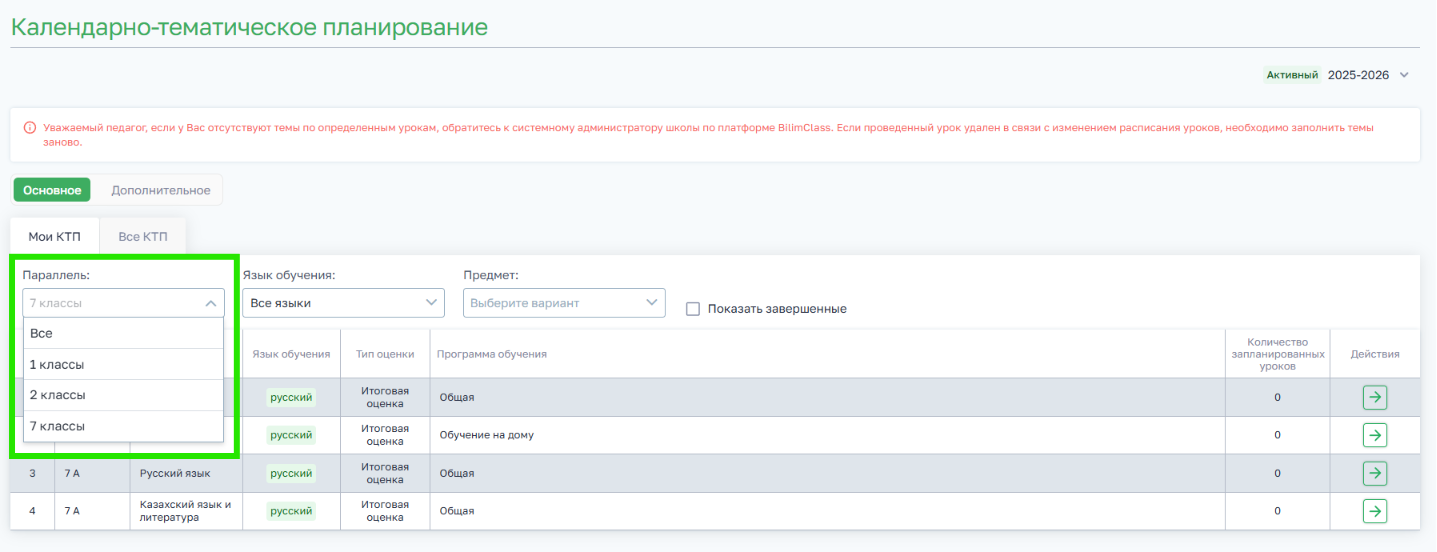This screenshot has width=1437, height=552.
Task: Expand the 2025-2026 academic year selector
Action: [1368, 75]
